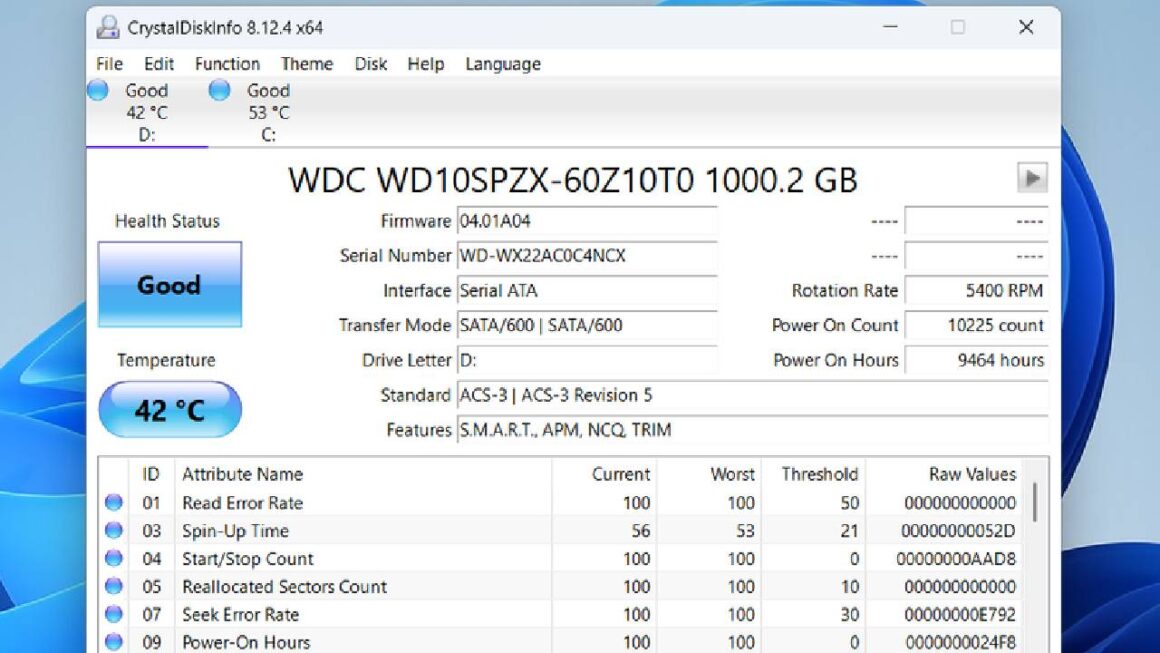Click status orb of Start/Stop Count row
Viewport: 1160px width, 653px height.
click(x=114, y=558)
